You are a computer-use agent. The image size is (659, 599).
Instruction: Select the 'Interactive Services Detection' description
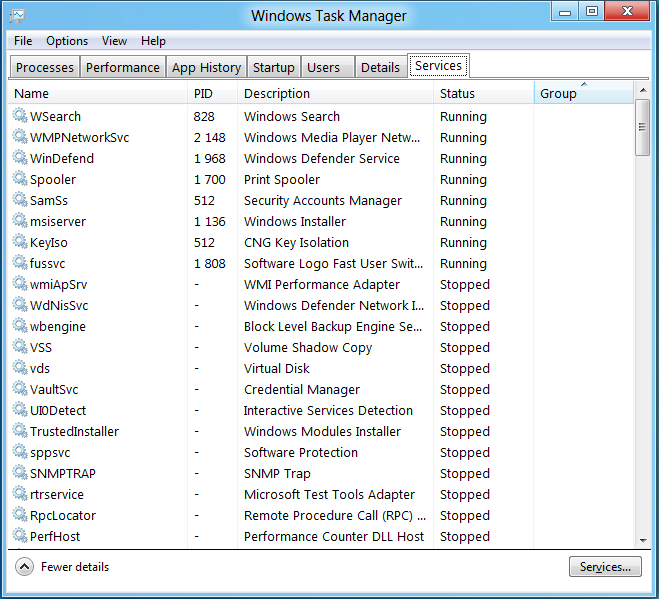tap(328, 410)
